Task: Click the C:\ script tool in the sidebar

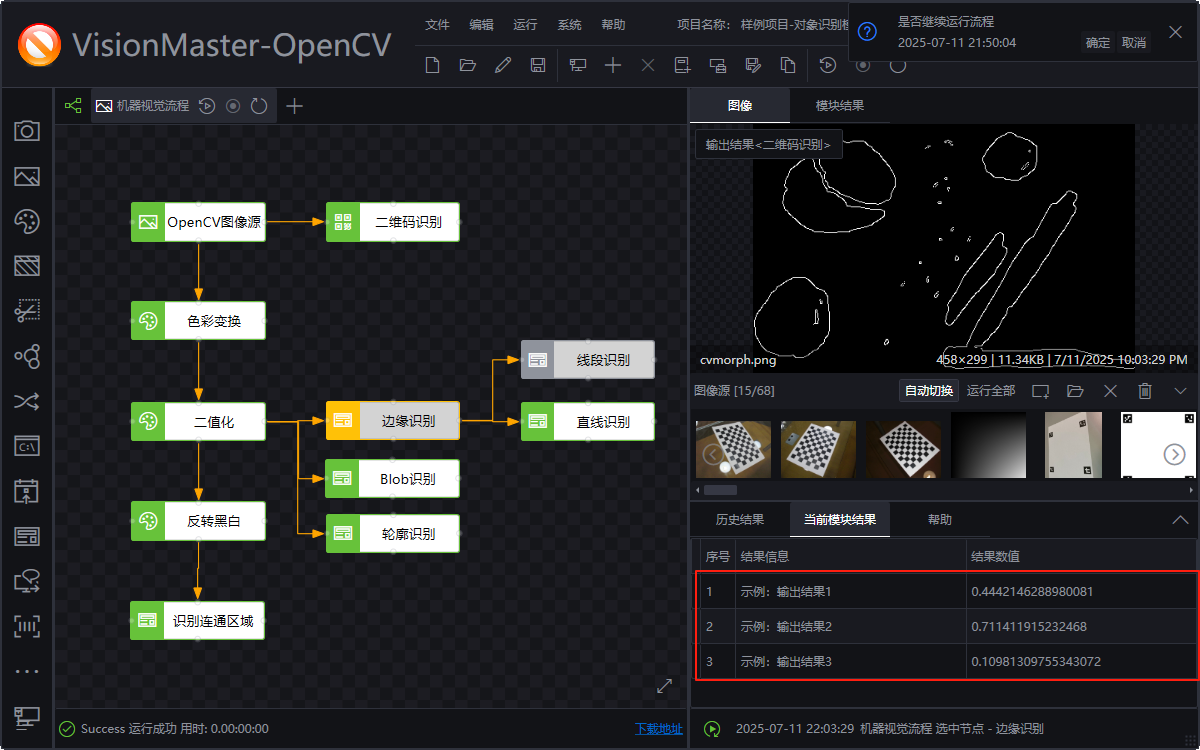Action: tap(27, 446)
